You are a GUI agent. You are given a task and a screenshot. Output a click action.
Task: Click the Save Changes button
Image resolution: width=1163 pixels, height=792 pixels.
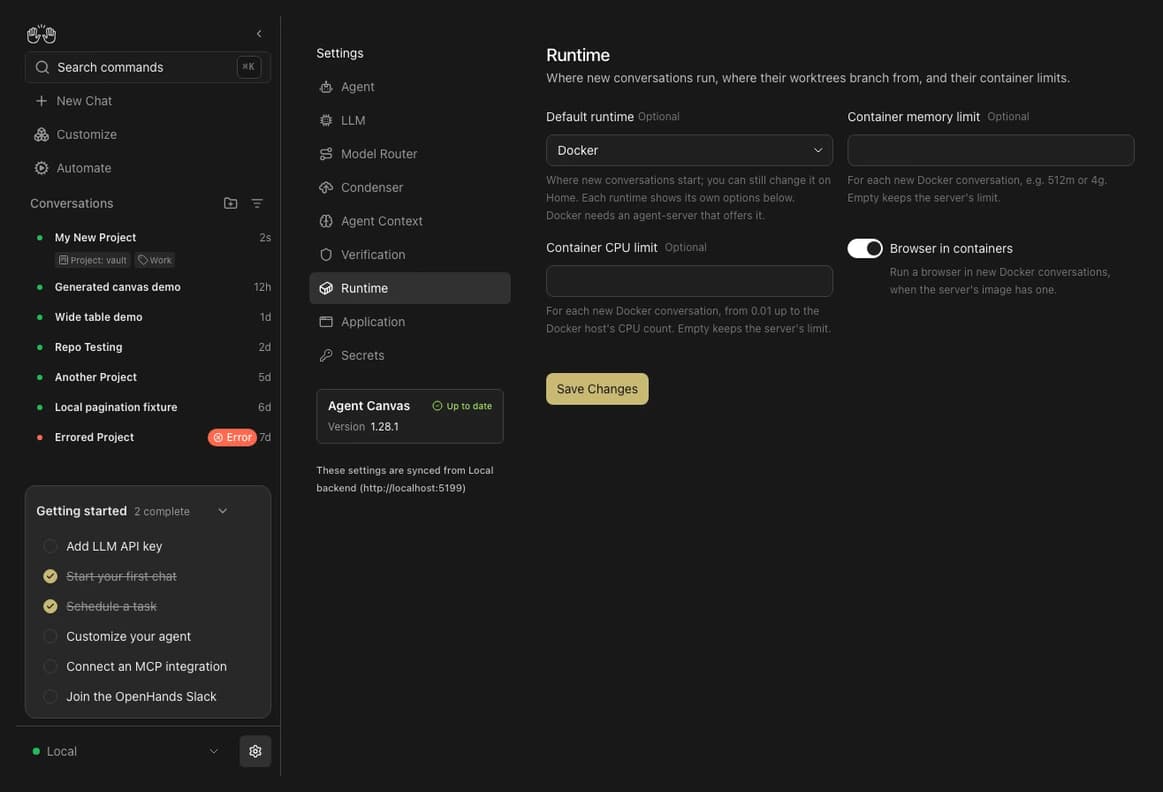coord(597,389)
